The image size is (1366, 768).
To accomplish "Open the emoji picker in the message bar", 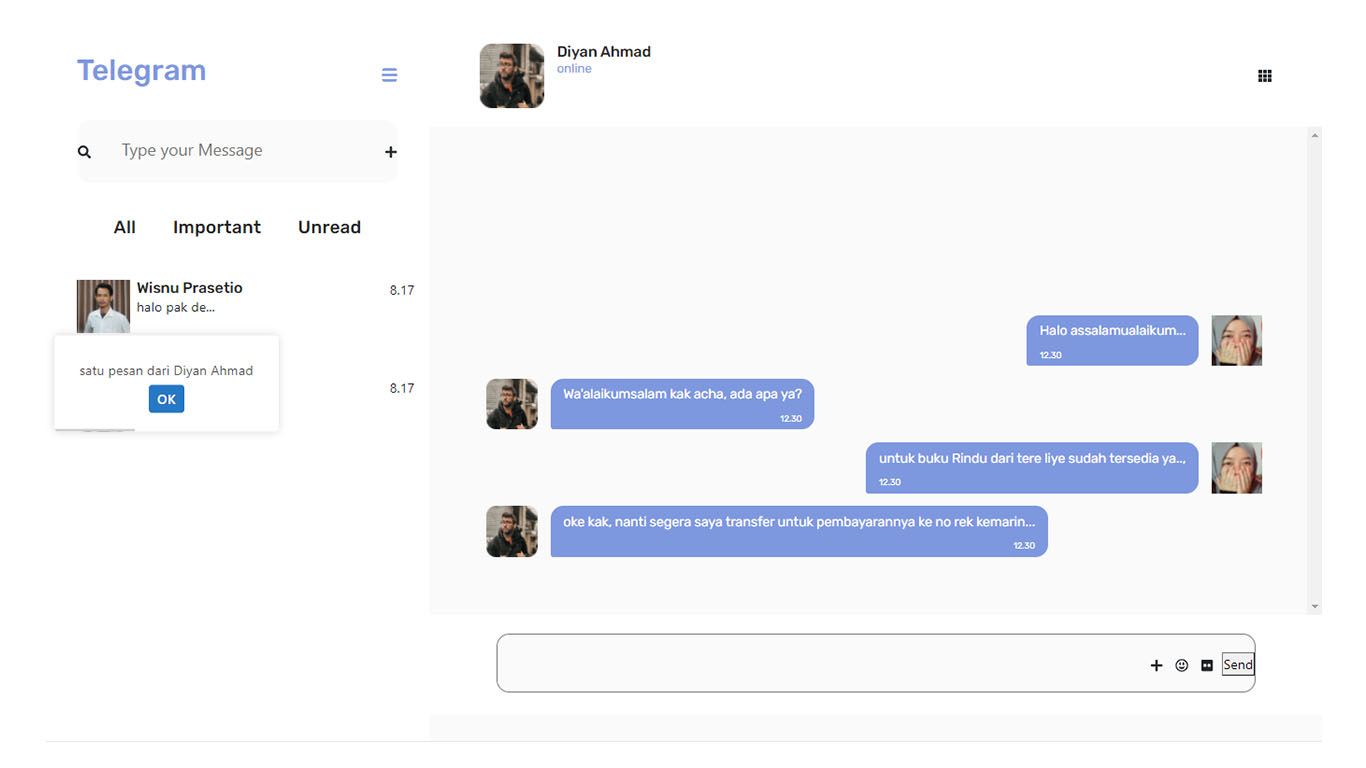I will (x=1181, y=664).
